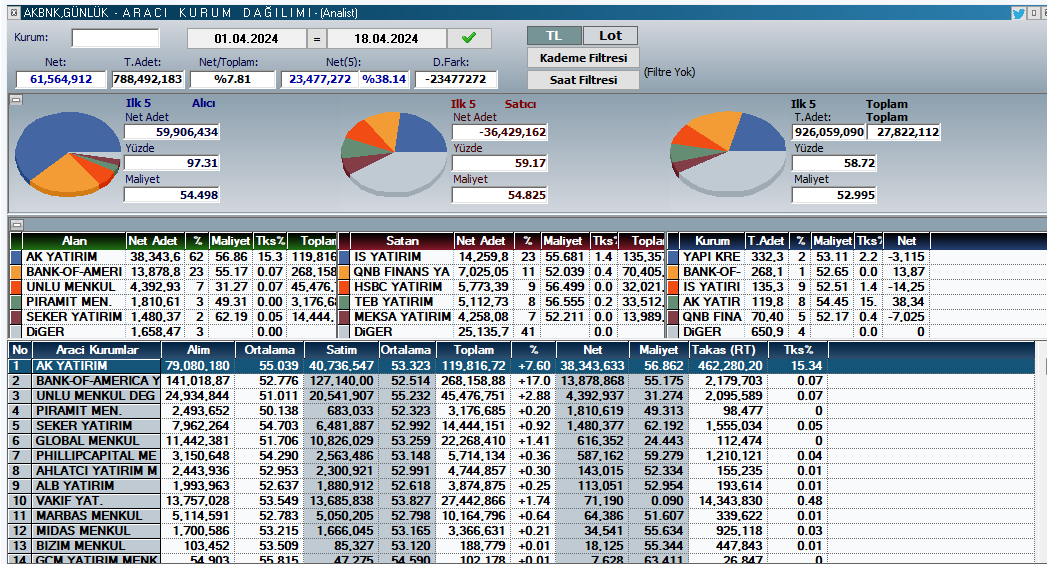Open the Kademe Filtresi filter
This screenshot has width=1047, height=564.
click(x=583, y=58)
